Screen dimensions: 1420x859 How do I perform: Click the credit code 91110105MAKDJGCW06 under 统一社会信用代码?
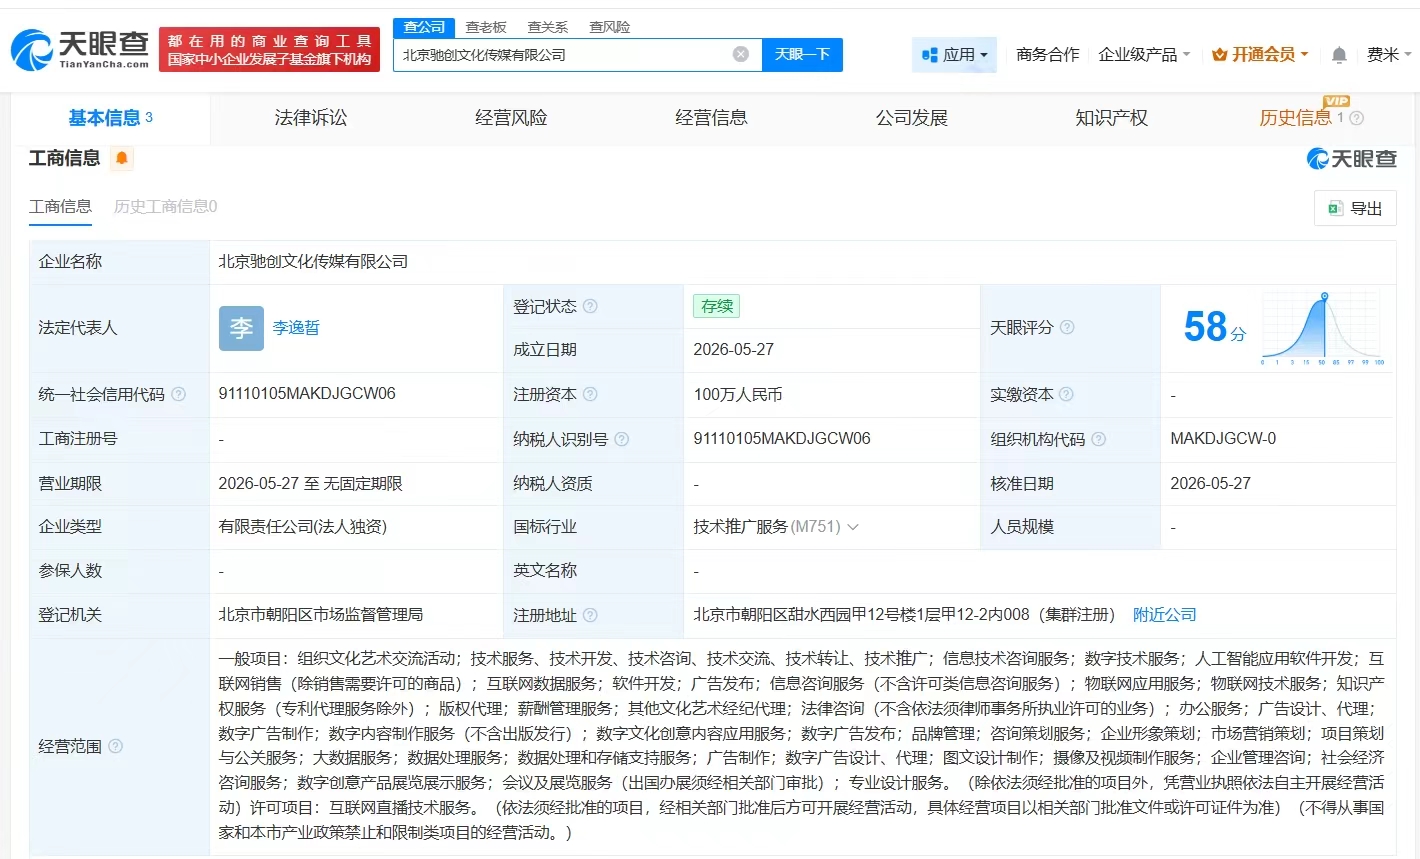(x=307, y=394)
